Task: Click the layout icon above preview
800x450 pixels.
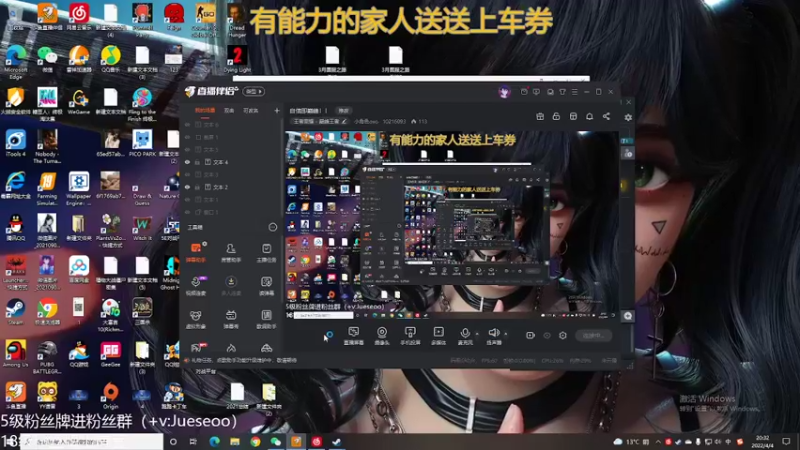Action: point(573,117)
